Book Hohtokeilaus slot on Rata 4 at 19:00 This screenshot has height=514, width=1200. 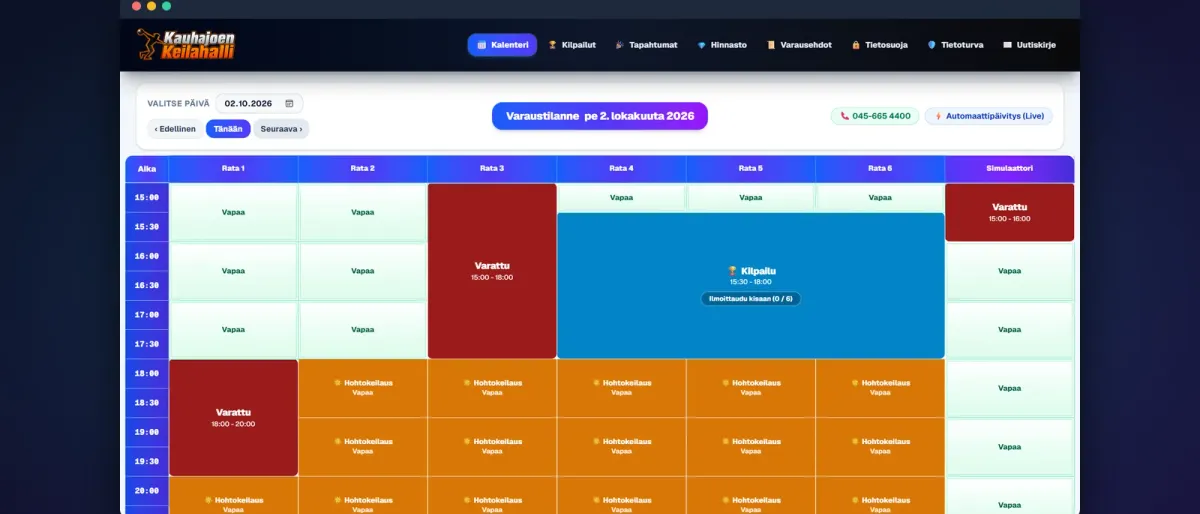pos(621,446)
